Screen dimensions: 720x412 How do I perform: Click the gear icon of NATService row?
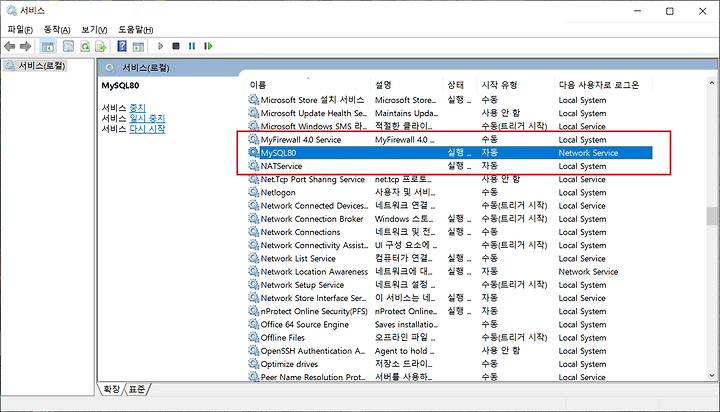click(253, 165)
